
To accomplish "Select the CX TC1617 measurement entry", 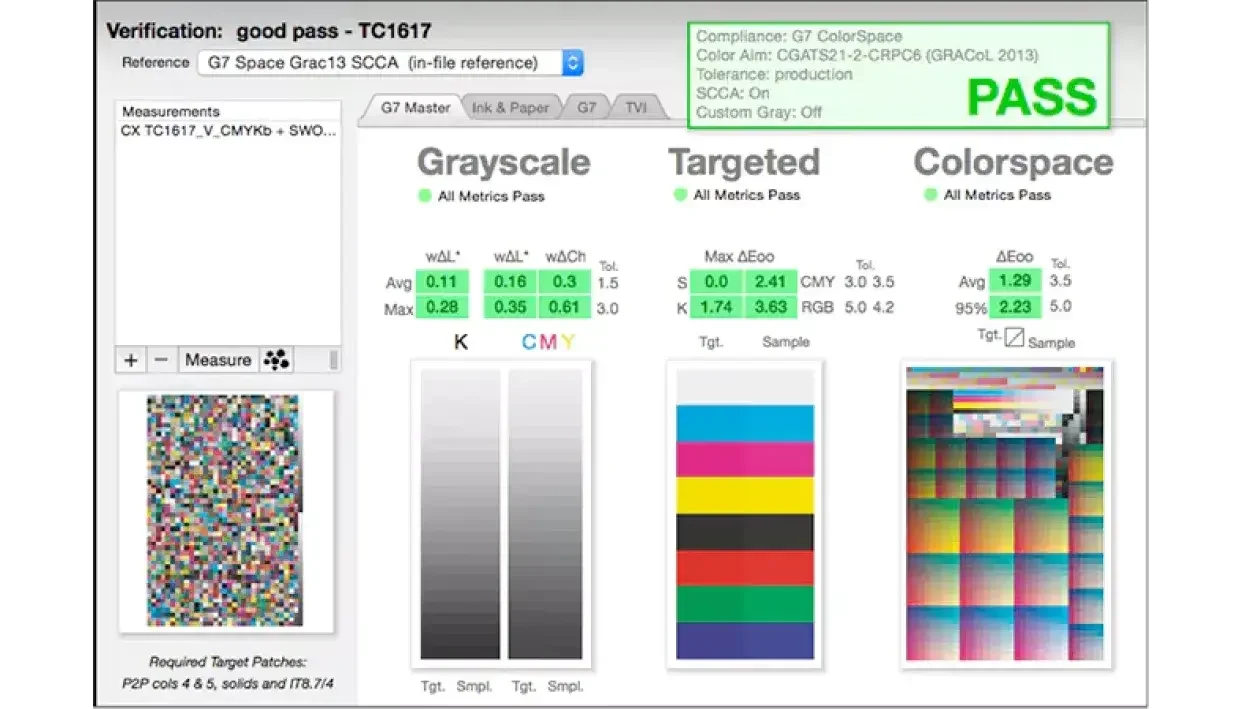I will pyautogui.click(x=228, y=131).
